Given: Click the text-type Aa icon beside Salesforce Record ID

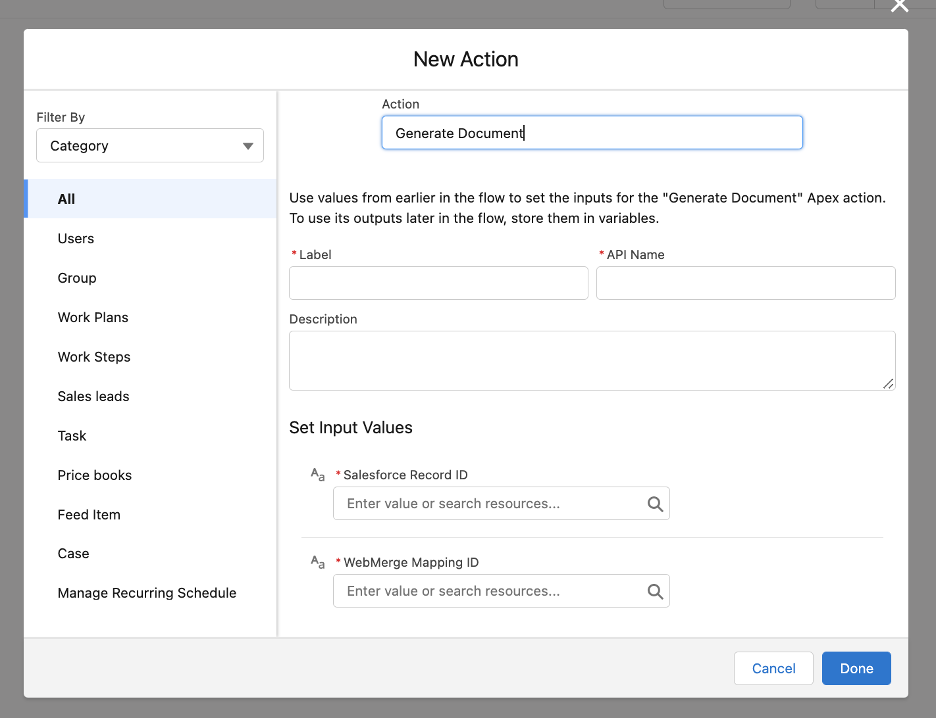Looking at the screenshot, I should 317,475.
